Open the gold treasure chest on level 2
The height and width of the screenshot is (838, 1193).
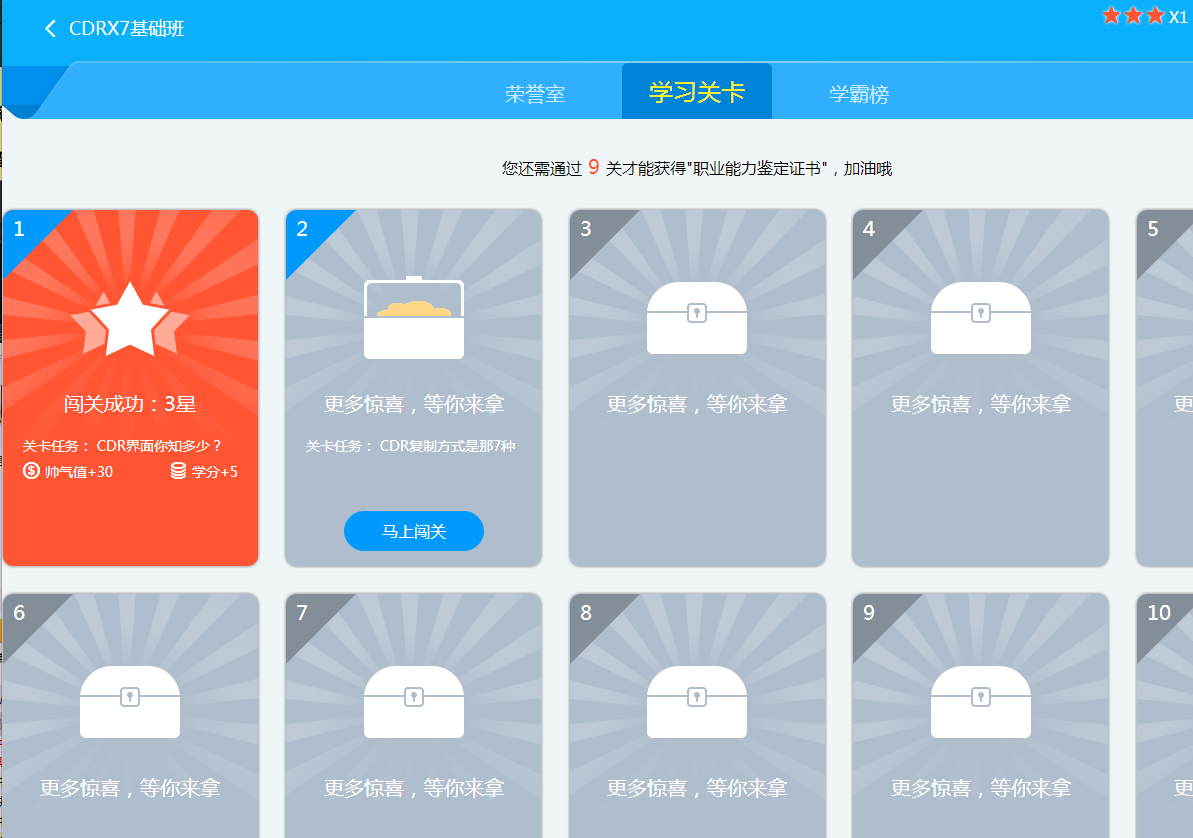(414, 318)
